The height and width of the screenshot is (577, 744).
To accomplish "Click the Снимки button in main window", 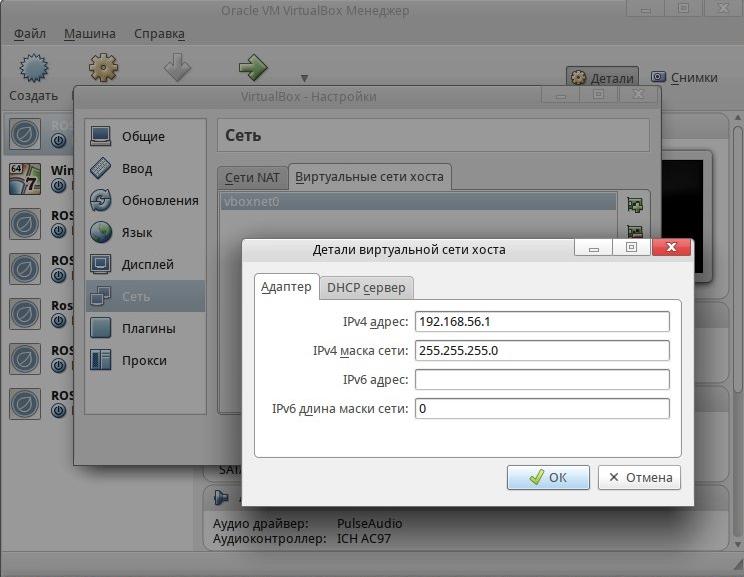I will point(684,77).
